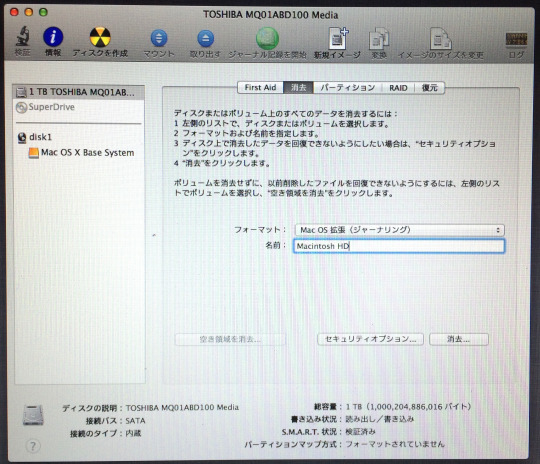Click the セキュリティオプション... button
The width and height of the screenshot is (540, 464).
tap(370, 339)
